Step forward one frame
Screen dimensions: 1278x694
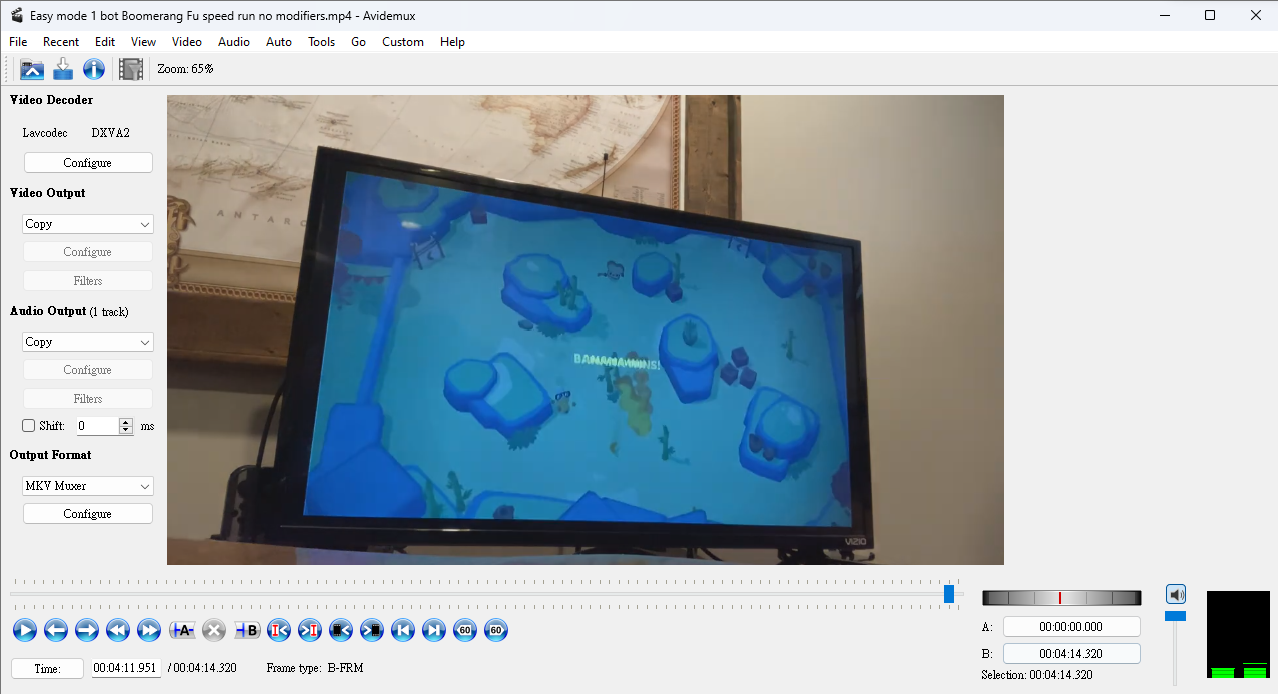[x=87, y=630]
